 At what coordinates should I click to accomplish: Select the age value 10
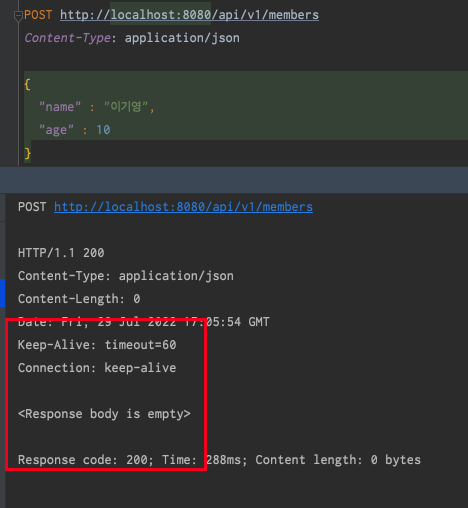tap(103, 130)
